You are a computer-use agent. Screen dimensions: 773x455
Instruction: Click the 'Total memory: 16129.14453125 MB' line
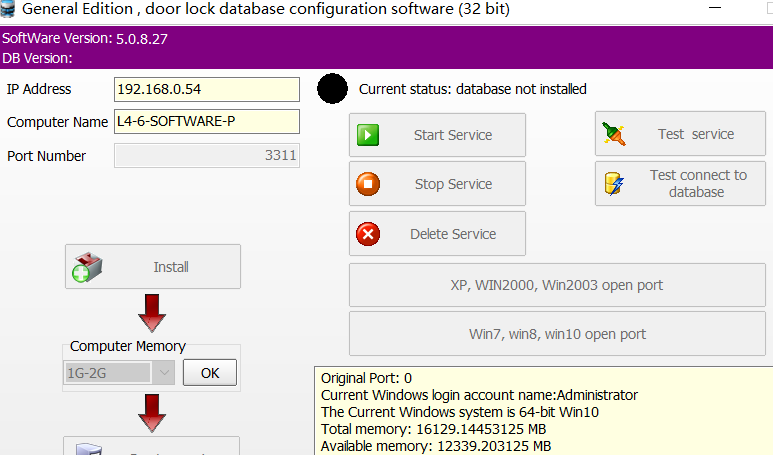pos(433,429)
